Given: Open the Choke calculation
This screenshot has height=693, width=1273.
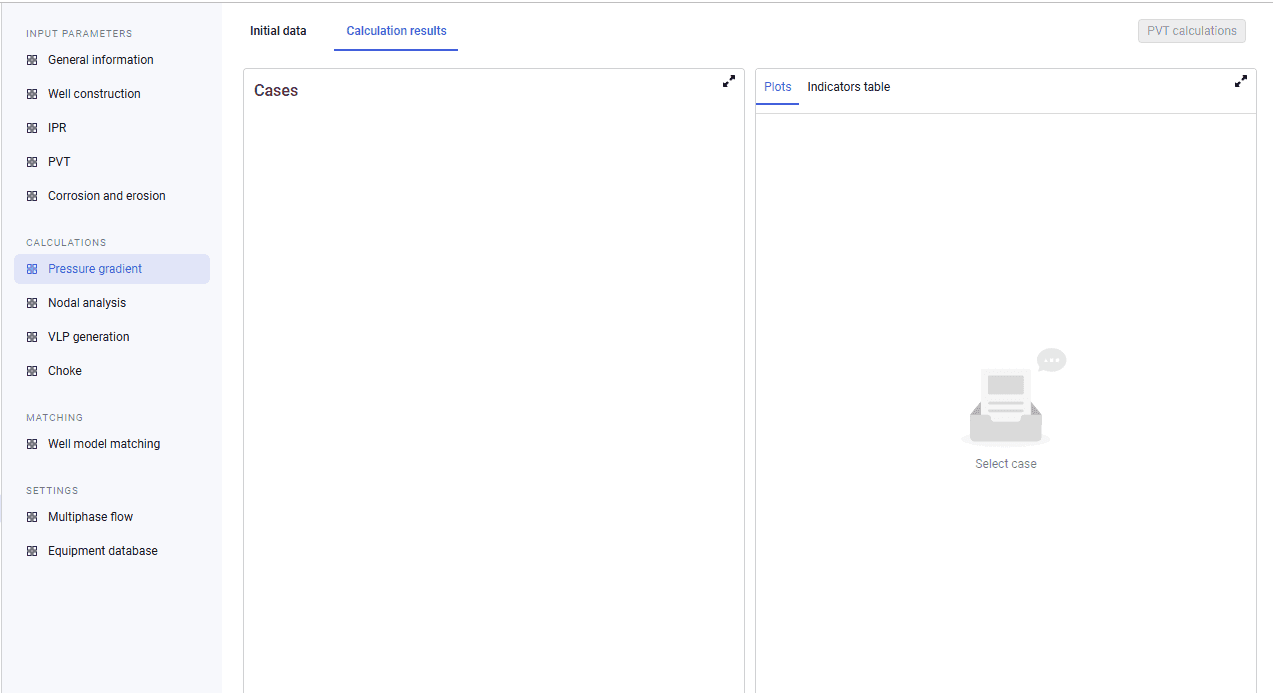Looking at the screenshot, I should click(112, 371).
